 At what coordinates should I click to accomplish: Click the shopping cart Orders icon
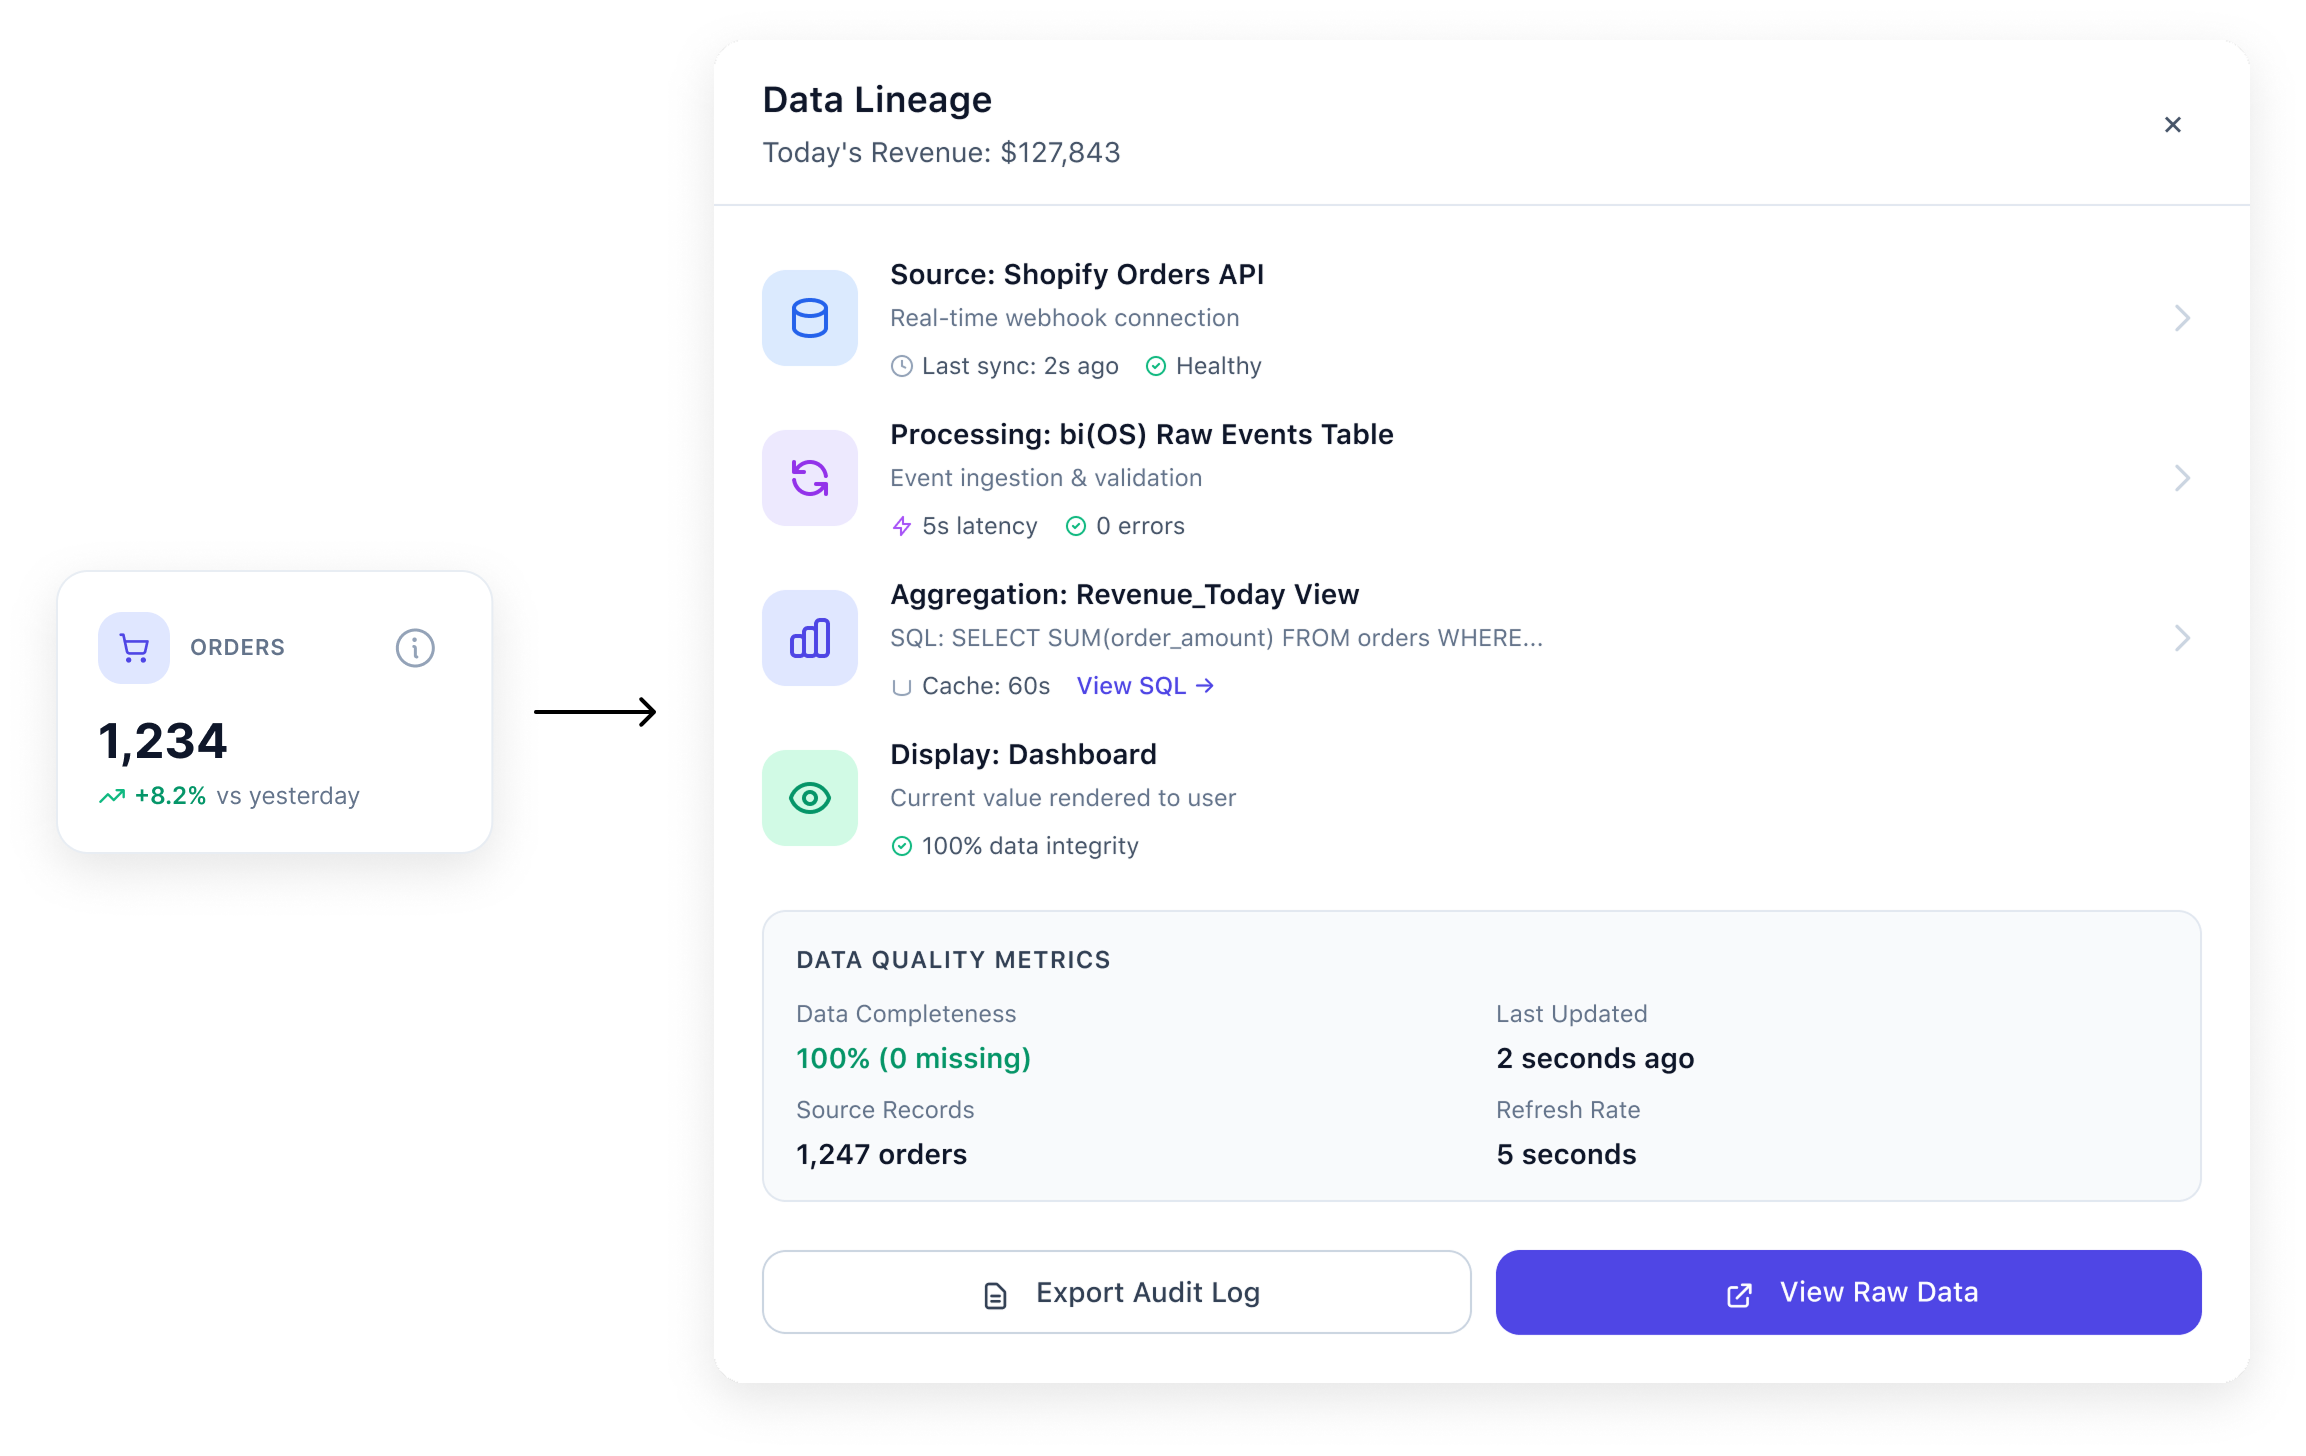point(134,648)
